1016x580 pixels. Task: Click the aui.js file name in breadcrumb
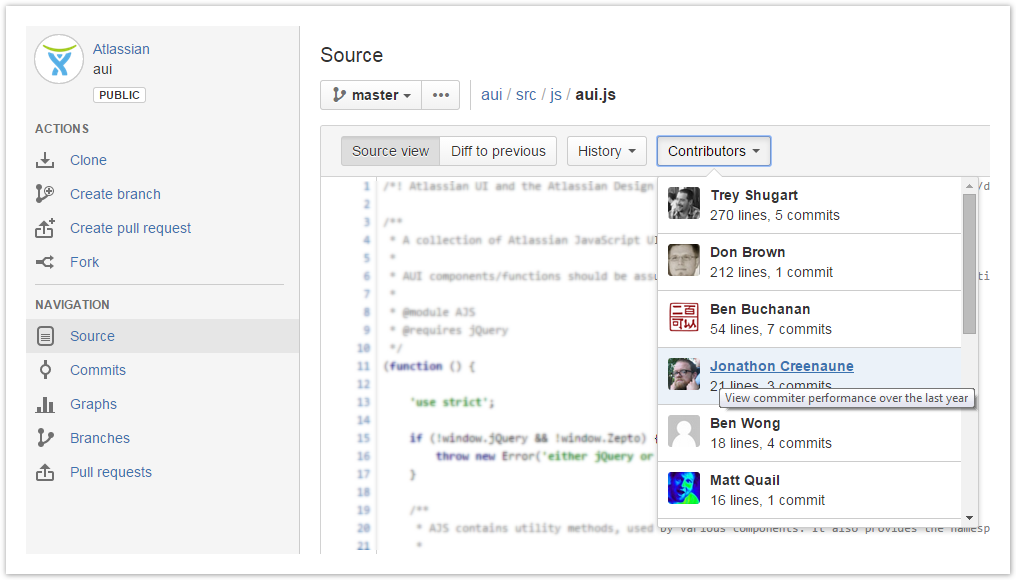[x=595, y=95]
